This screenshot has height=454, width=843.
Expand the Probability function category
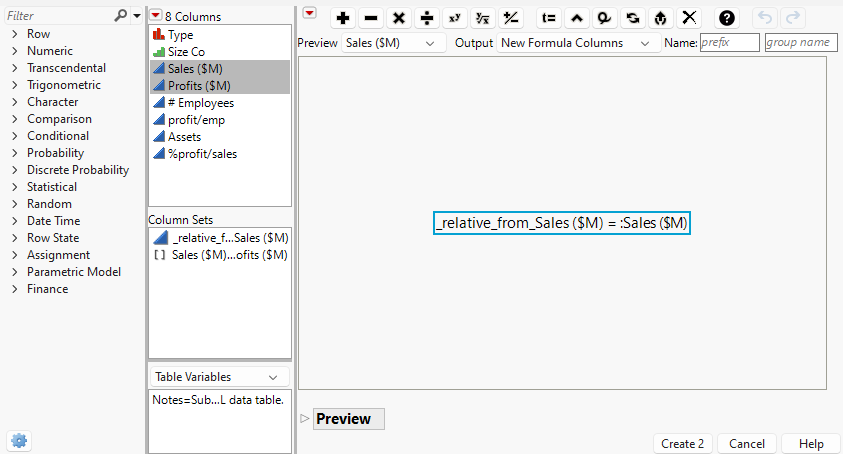click(x=15, y=153)
